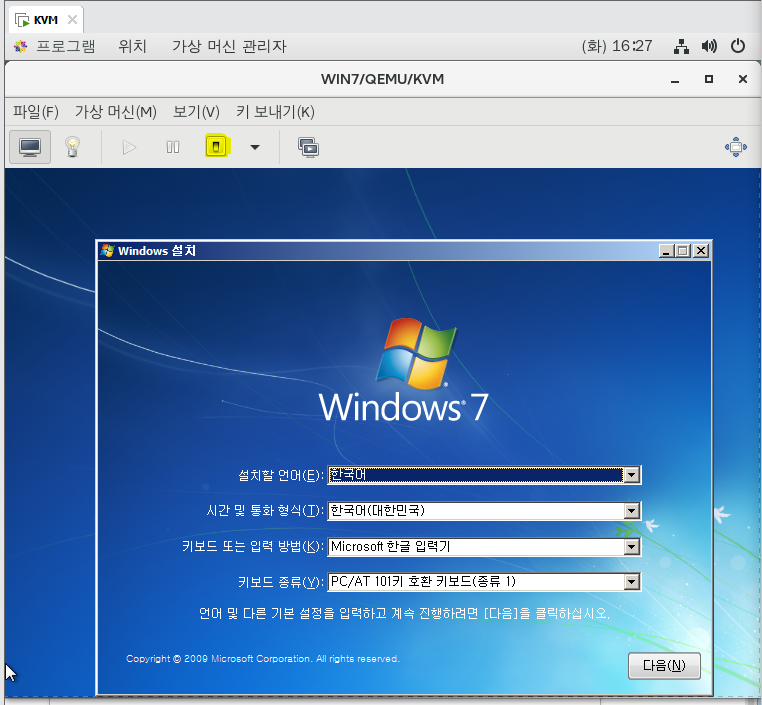The image size is (762, 705).
Task: Click the Run virtual machine play button
Action: (129, 147)
